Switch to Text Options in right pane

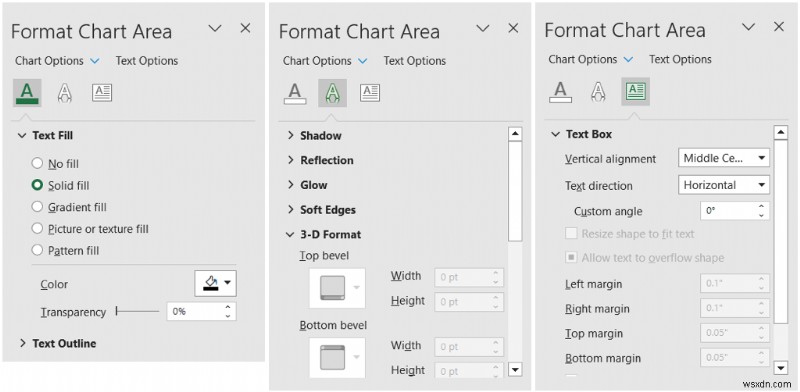point(680,59)
